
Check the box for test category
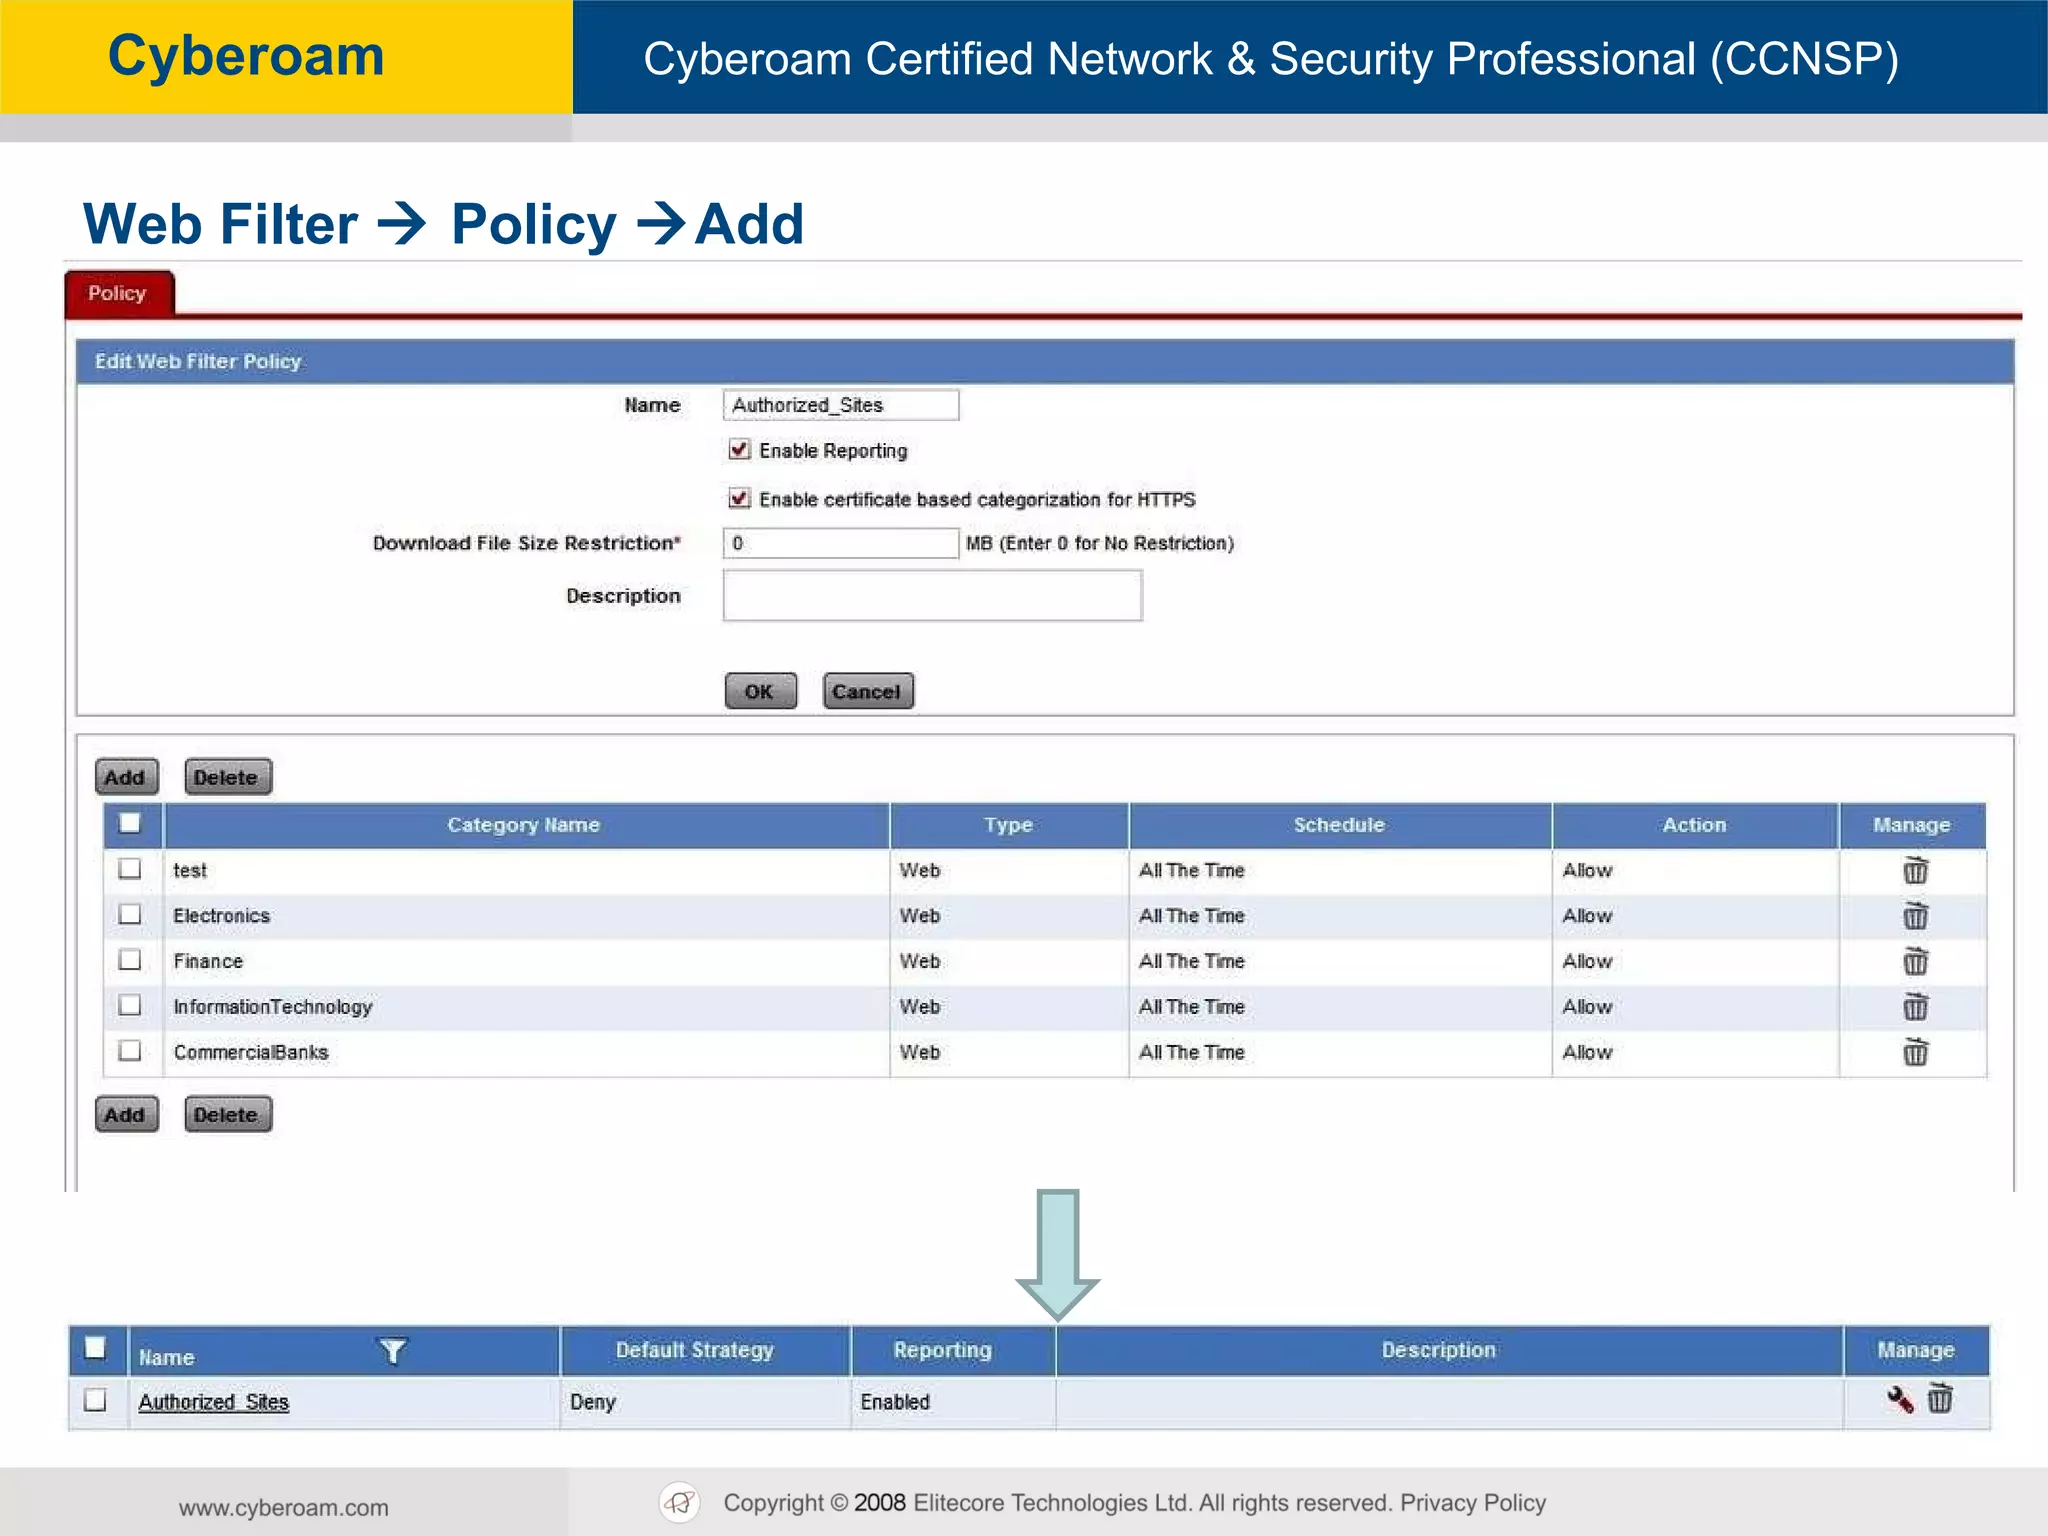pyautogui.click(x=130, y=868)
